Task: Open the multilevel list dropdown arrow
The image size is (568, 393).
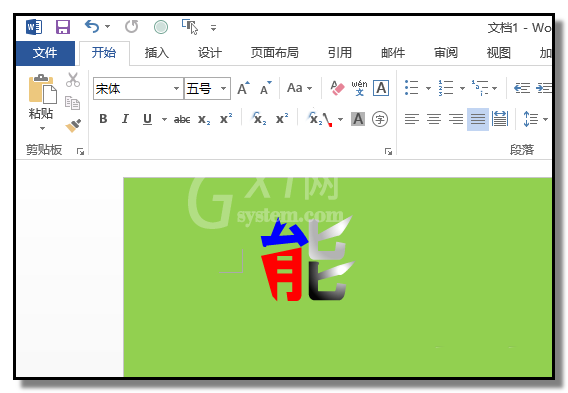Action: [x=494, y=88]
